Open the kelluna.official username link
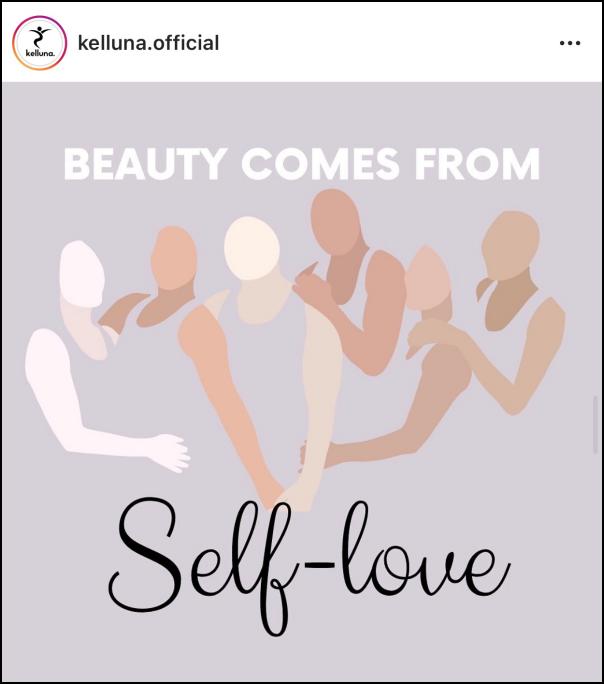 148,43
